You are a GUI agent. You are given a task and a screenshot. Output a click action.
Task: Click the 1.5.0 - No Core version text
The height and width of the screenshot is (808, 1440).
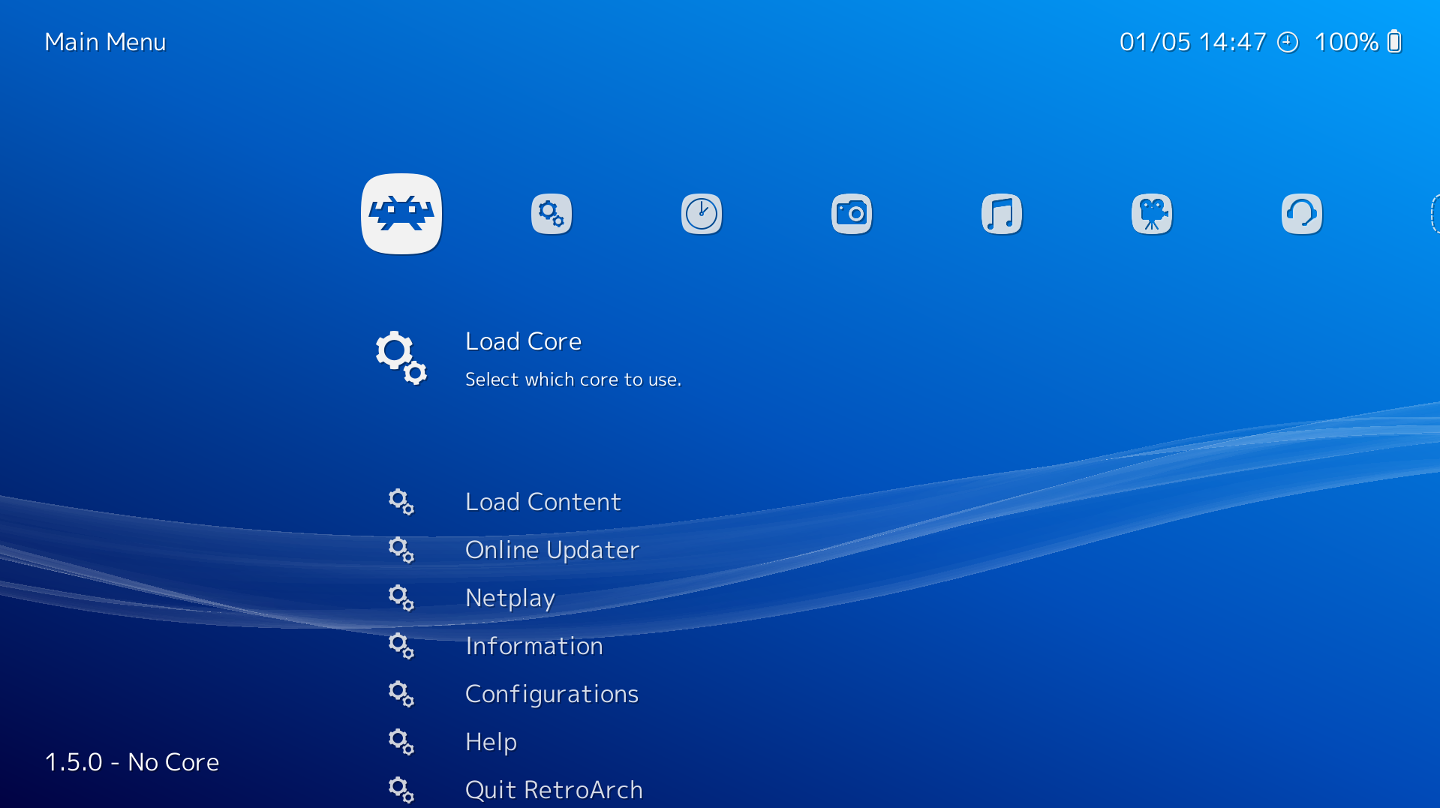click(132, 762)
